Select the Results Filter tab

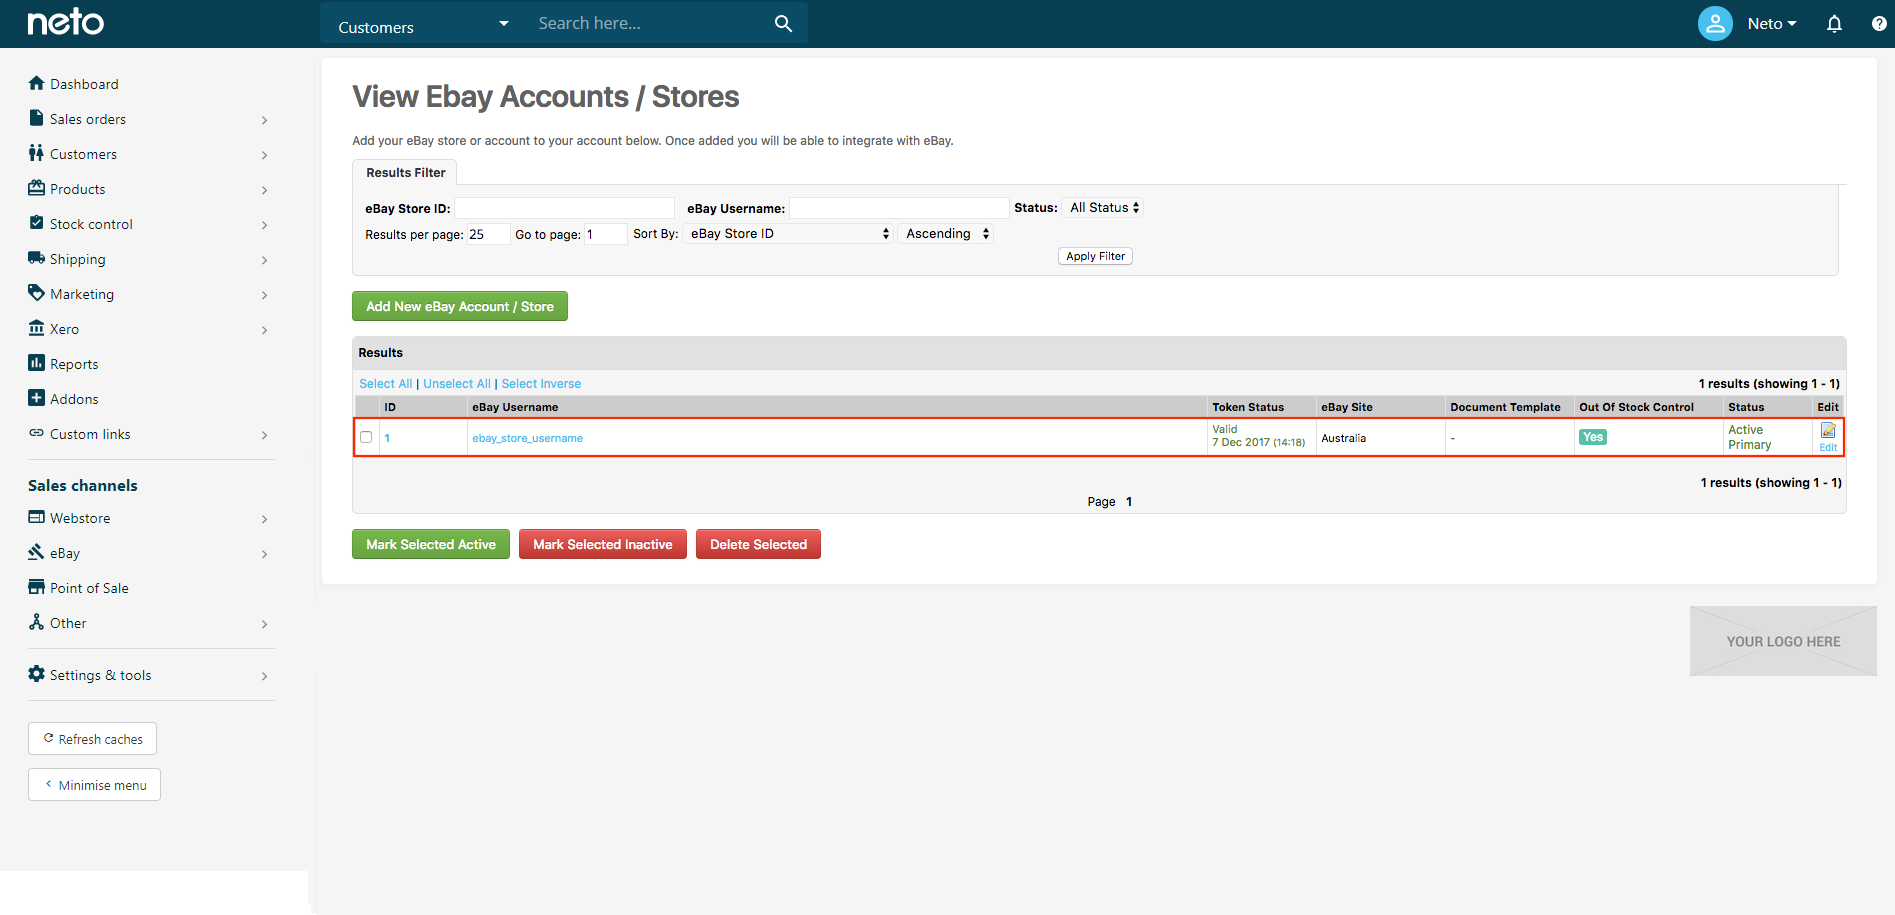tap(405, 172)
